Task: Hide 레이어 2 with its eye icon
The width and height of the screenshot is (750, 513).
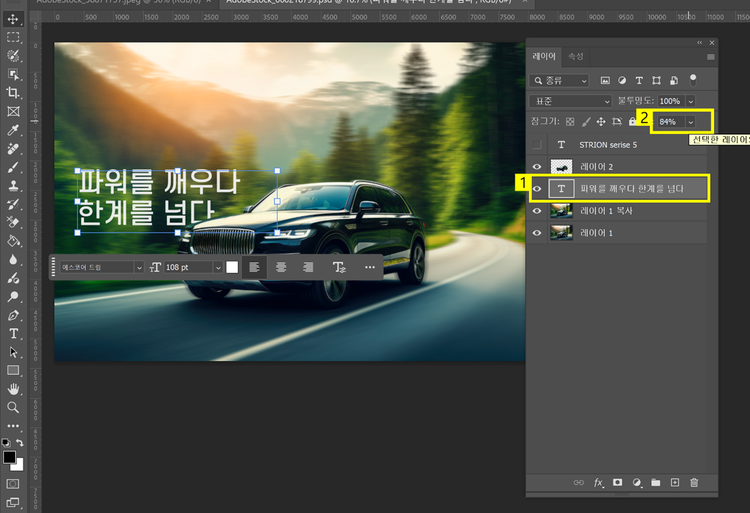Action: pyautogui.click(x=537, y=167)
